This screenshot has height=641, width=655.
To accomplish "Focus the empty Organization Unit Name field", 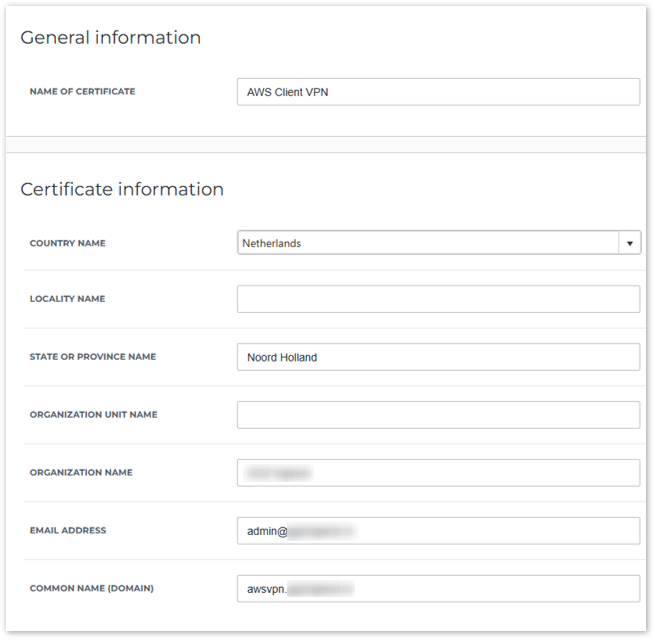I will pyautogui.click(x=438, y=415).
